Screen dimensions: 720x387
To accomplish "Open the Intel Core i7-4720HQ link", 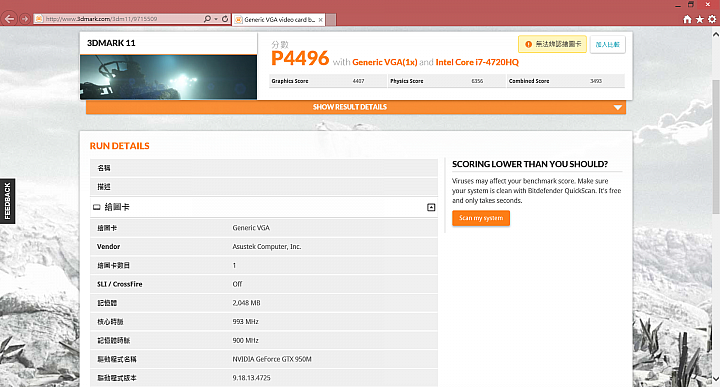I will pos(477,62).
